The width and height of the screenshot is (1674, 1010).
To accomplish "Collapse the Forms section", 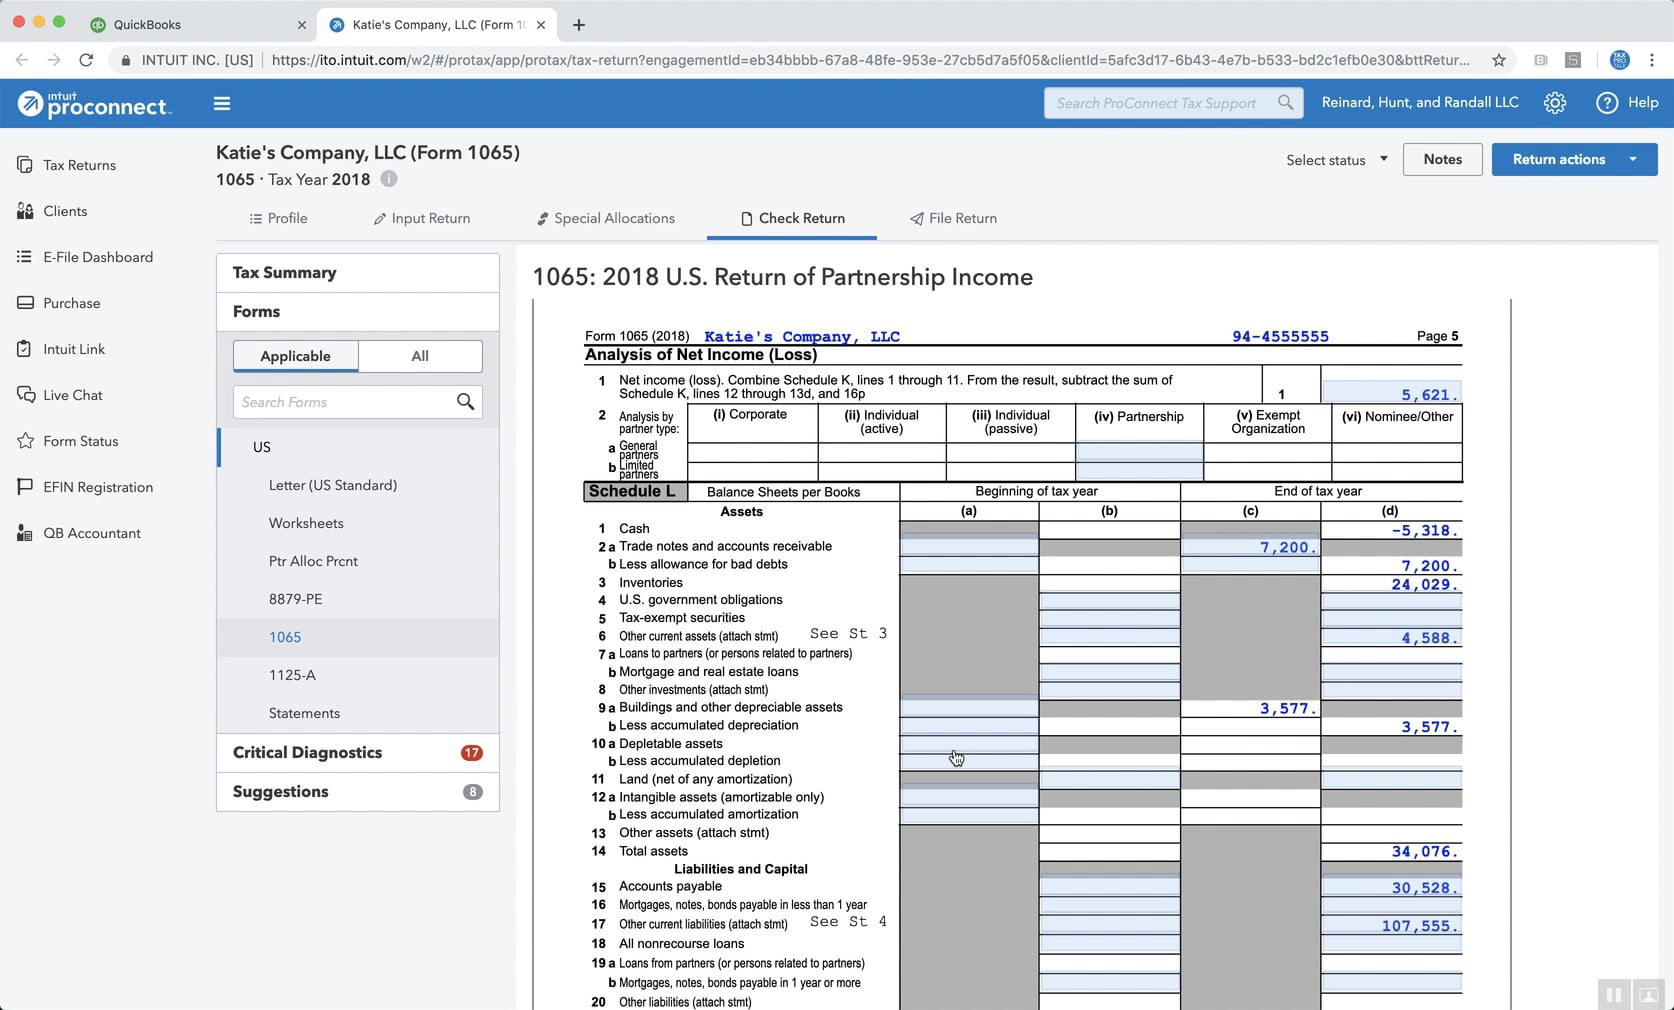I will (x=358, y=311).
